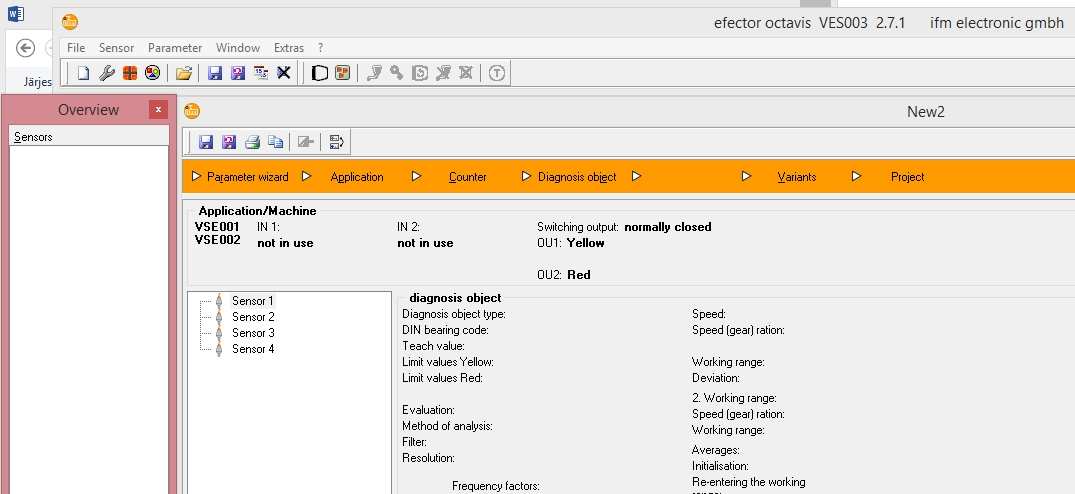Click the arrow after Diagnosis object
This screenshot has height=494, width=1075.
636,176
